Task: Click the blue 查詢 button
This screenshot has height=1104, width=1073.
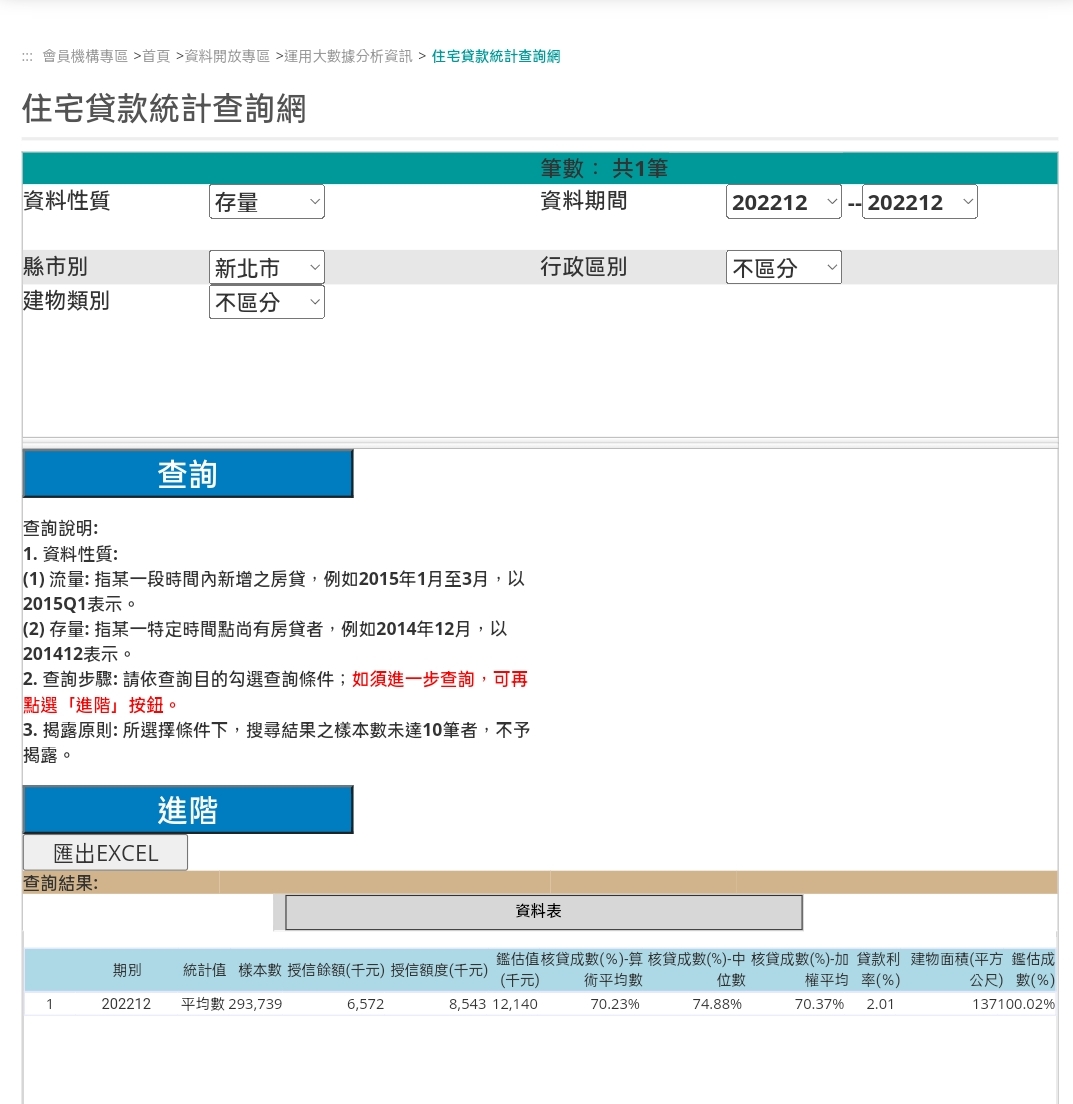Action: point(188,474)
